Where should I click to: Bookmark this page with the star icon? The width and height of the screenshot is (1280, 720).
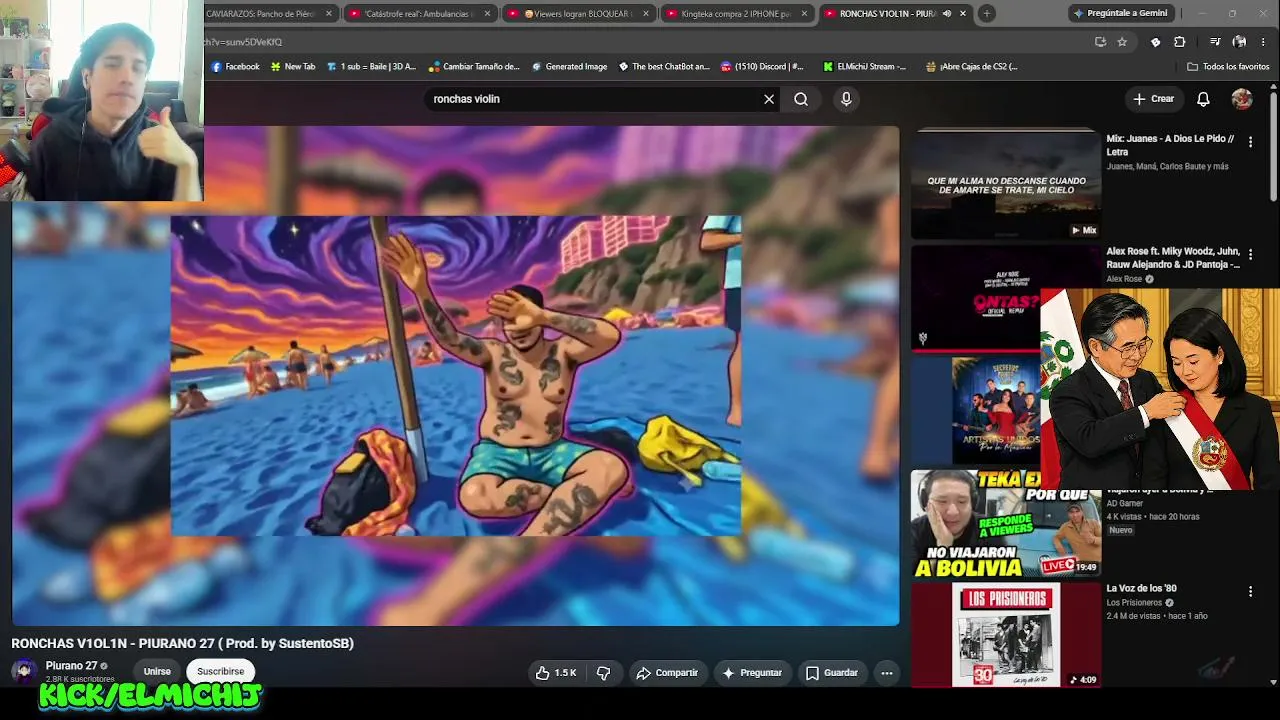pos(1122,42)
